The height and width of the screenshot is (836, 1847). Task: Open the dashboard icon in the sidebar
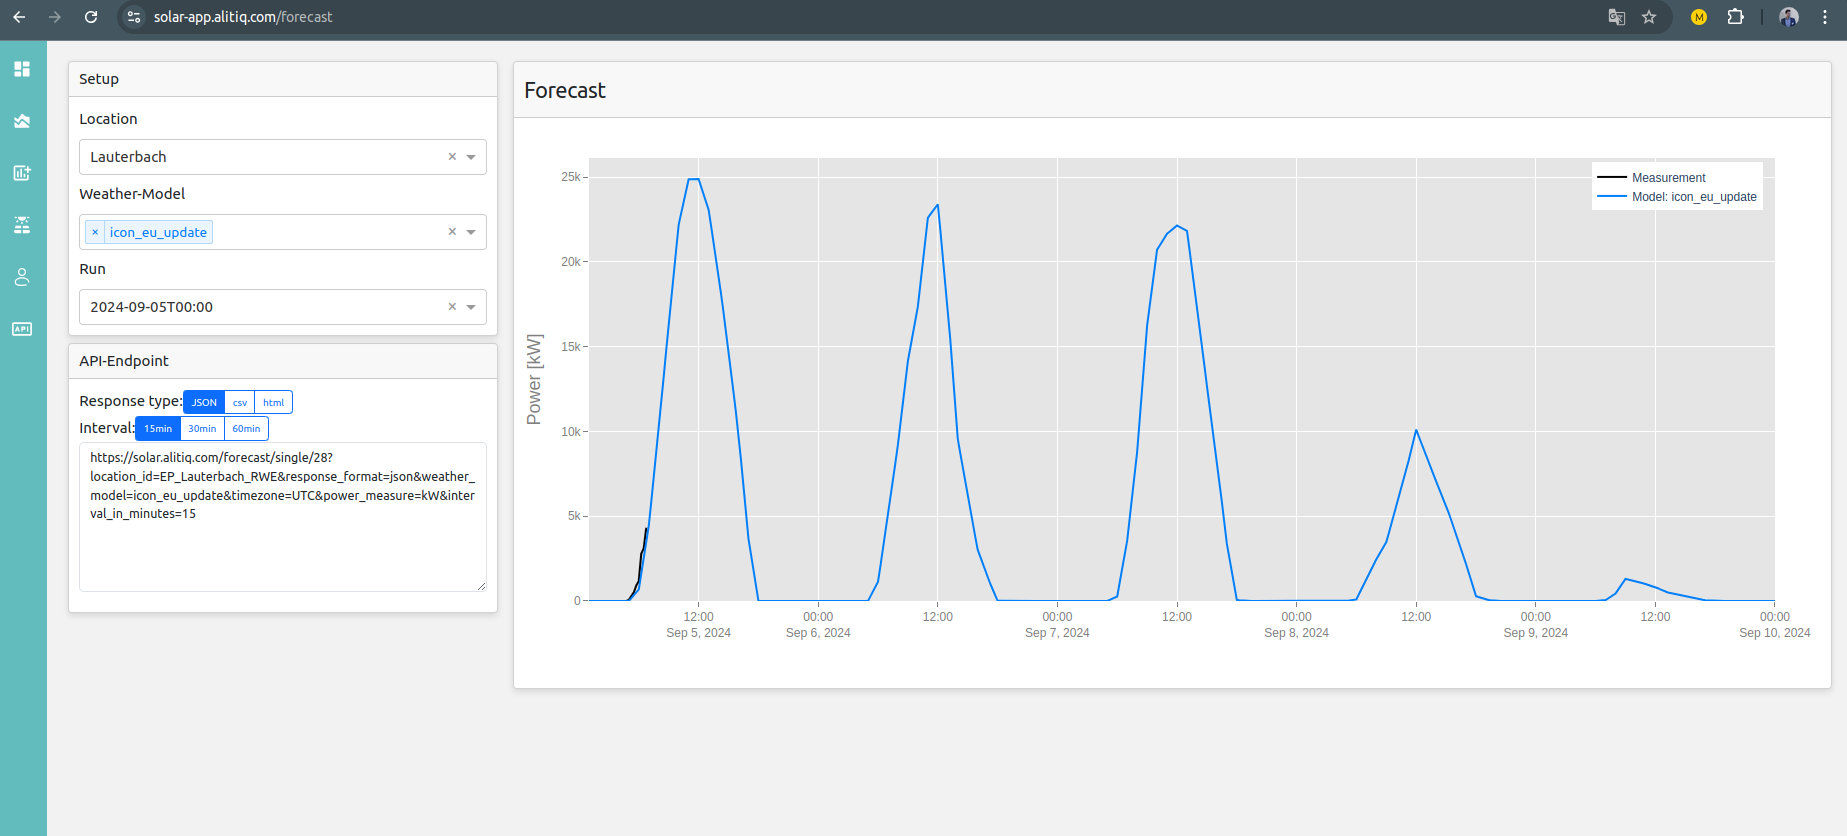click(x=22, y=69)
